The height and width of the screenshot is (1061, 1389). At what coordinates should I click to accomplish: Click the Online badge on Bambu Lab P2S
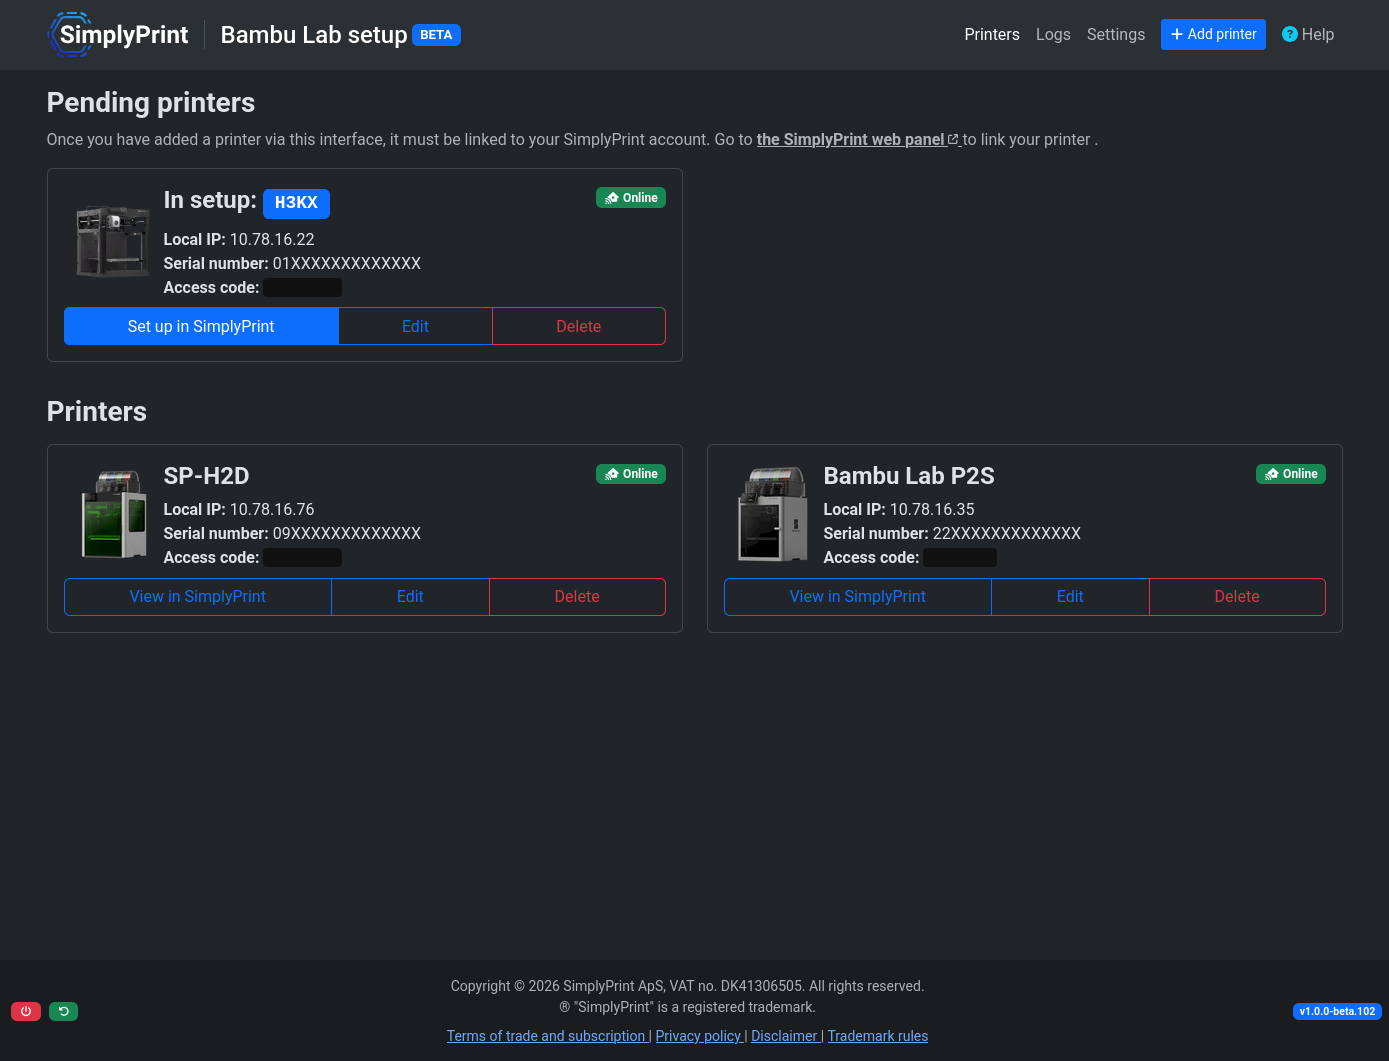1291,474
